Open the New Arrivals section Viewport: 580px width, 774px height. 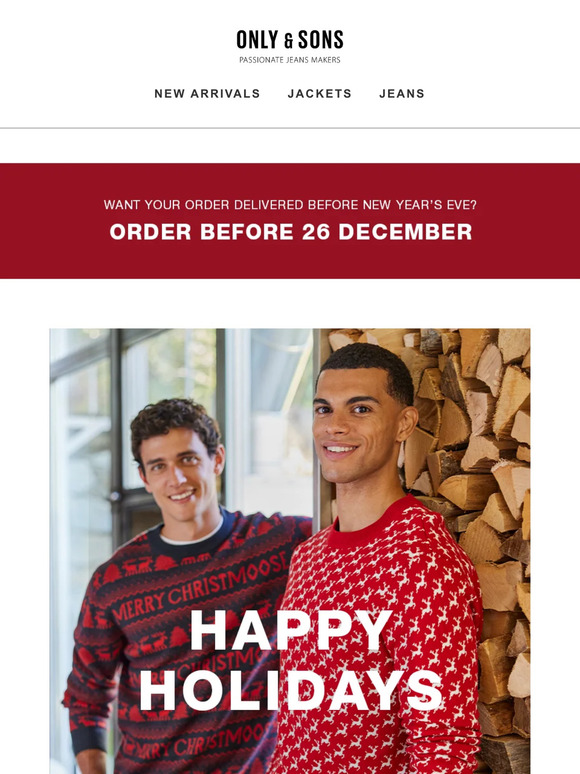207,93
